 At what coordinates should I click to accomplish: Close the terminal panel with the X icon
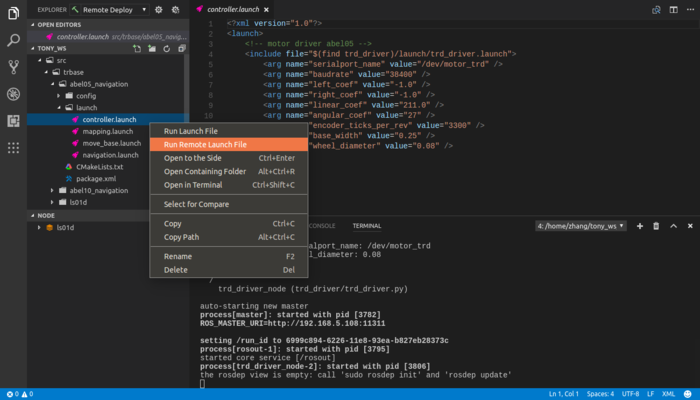click(x=690, y=226)
